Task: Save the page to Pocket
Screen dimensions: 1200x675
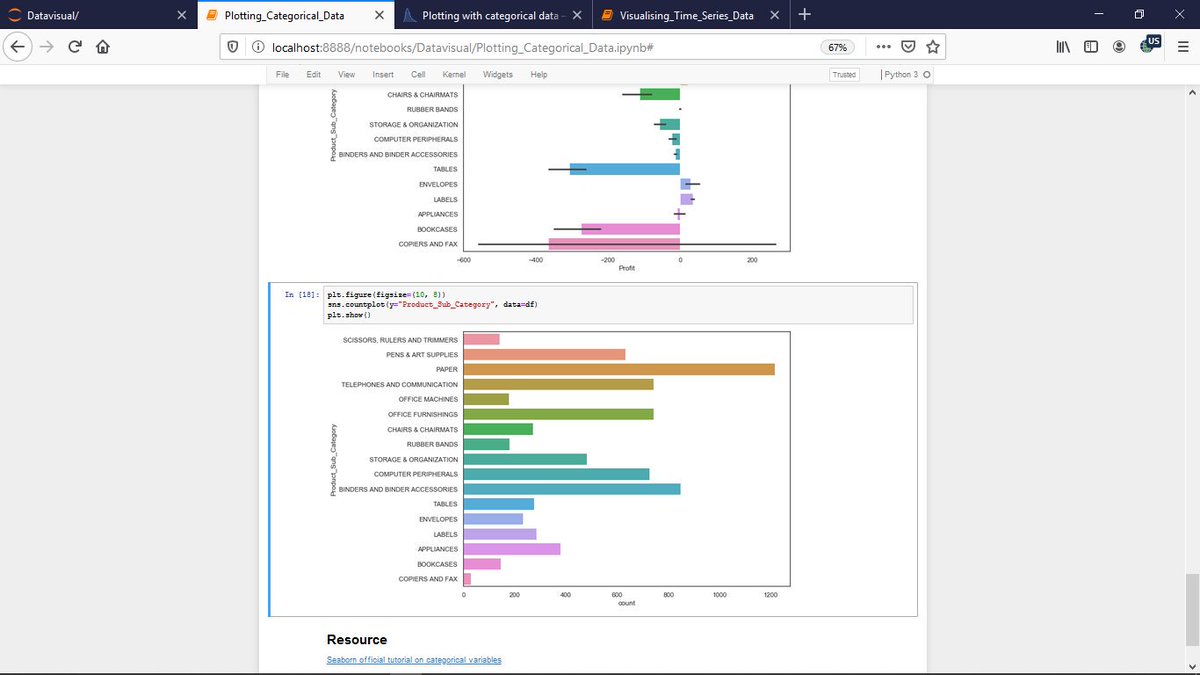Action: (x=908, y=46)
